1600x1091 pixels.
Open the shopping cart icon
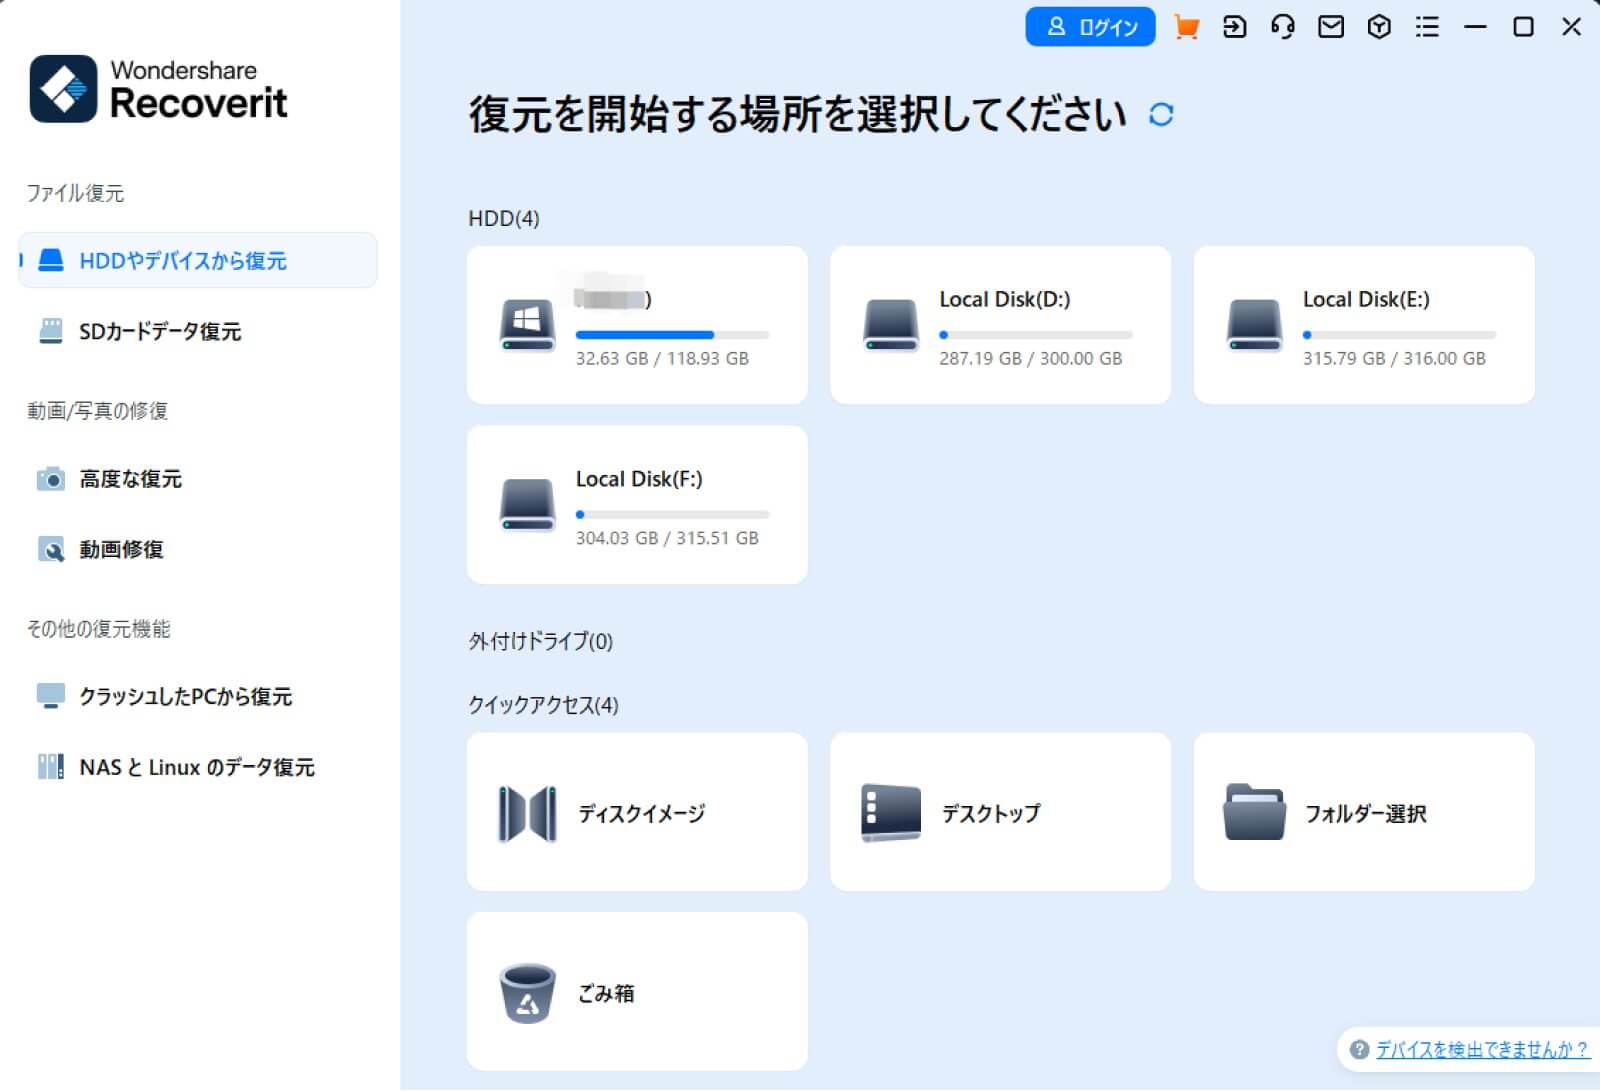pos(1186,27)
